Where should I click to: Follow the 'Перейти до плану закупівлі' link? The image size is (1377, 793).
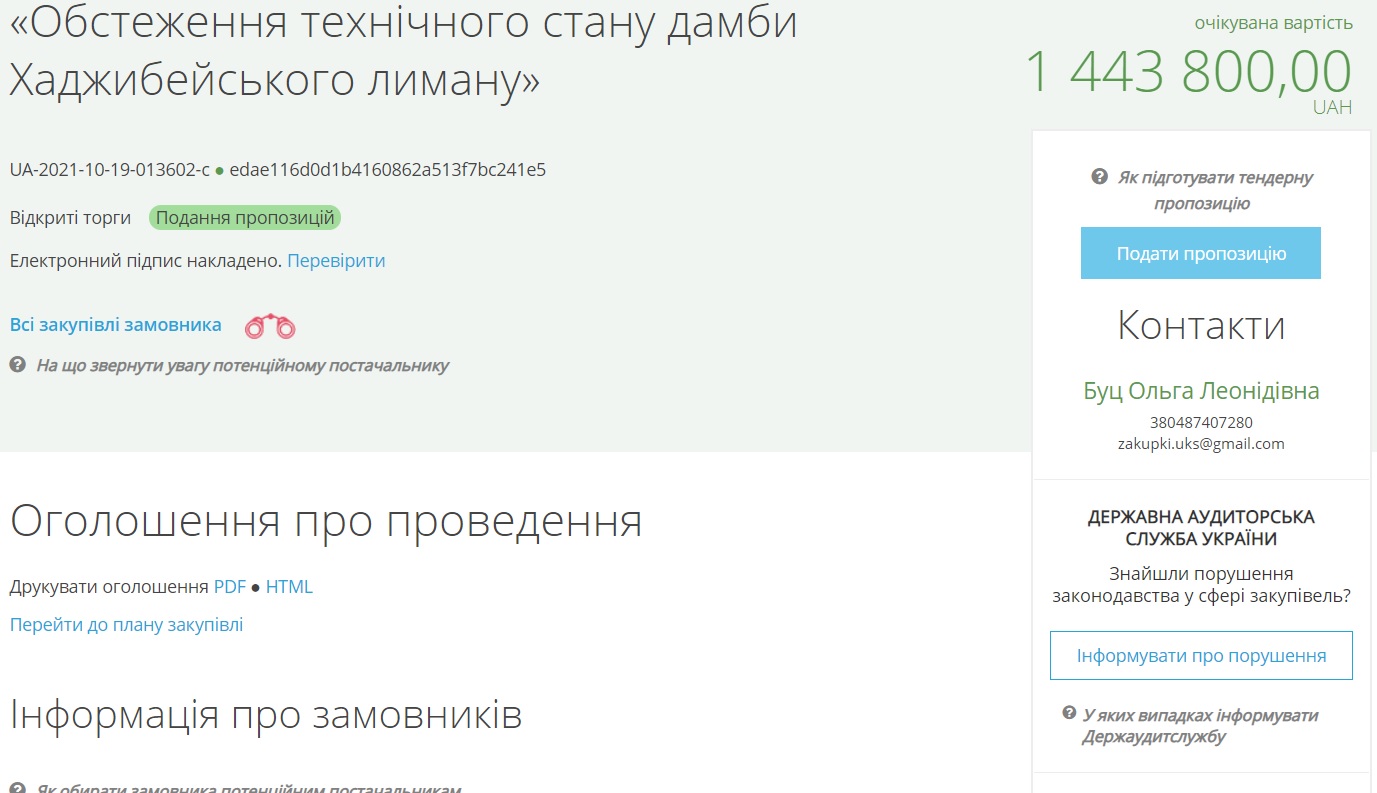(126, 625)
